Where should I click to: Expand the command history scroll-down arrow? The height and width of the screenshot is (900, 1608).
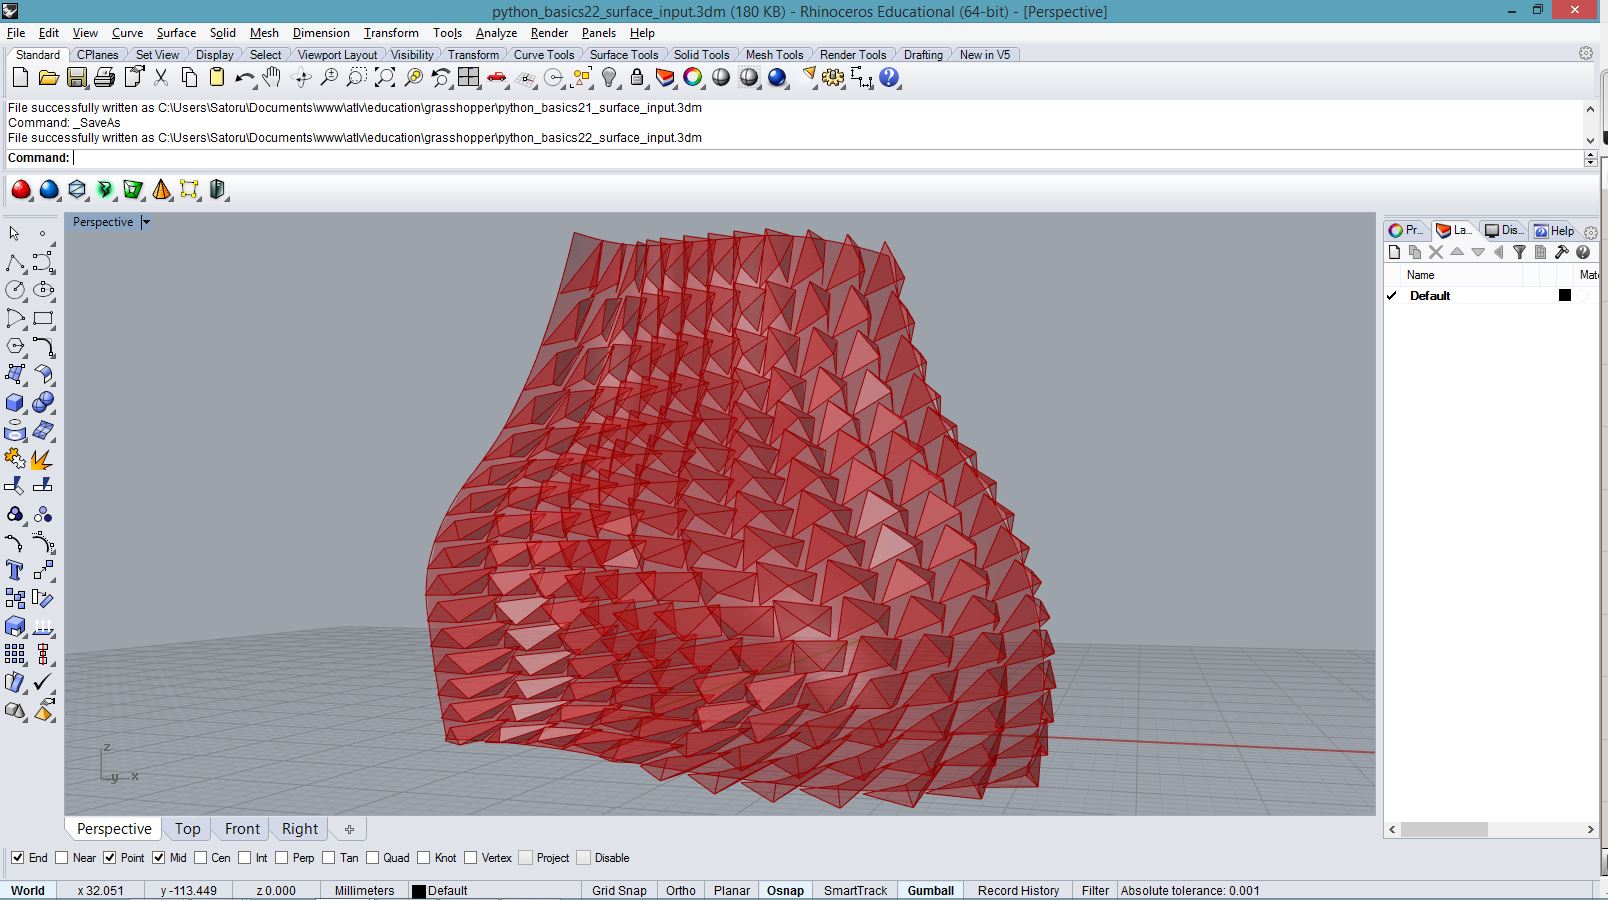pyautogui.click(x=1590, y=140)
